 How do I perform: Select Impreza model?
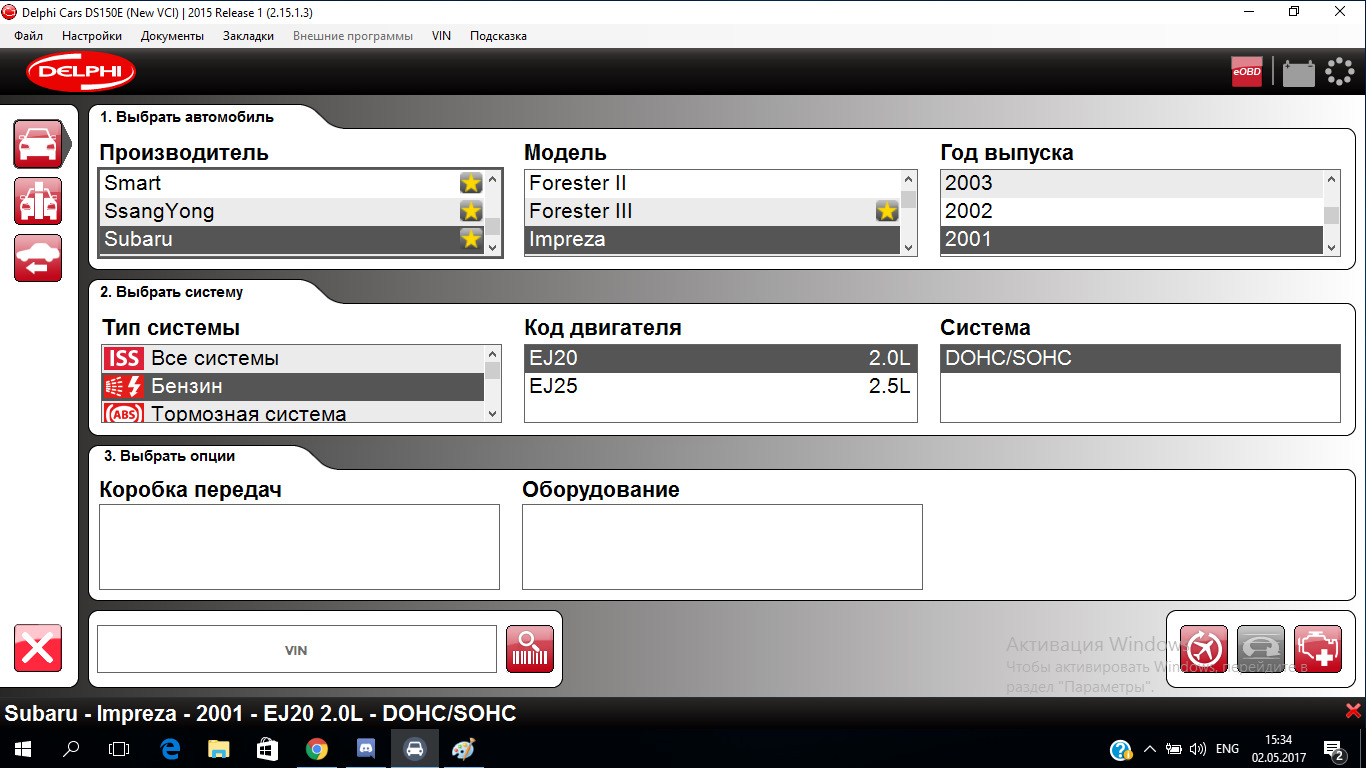pyautogui.click(x=712, y=239)
